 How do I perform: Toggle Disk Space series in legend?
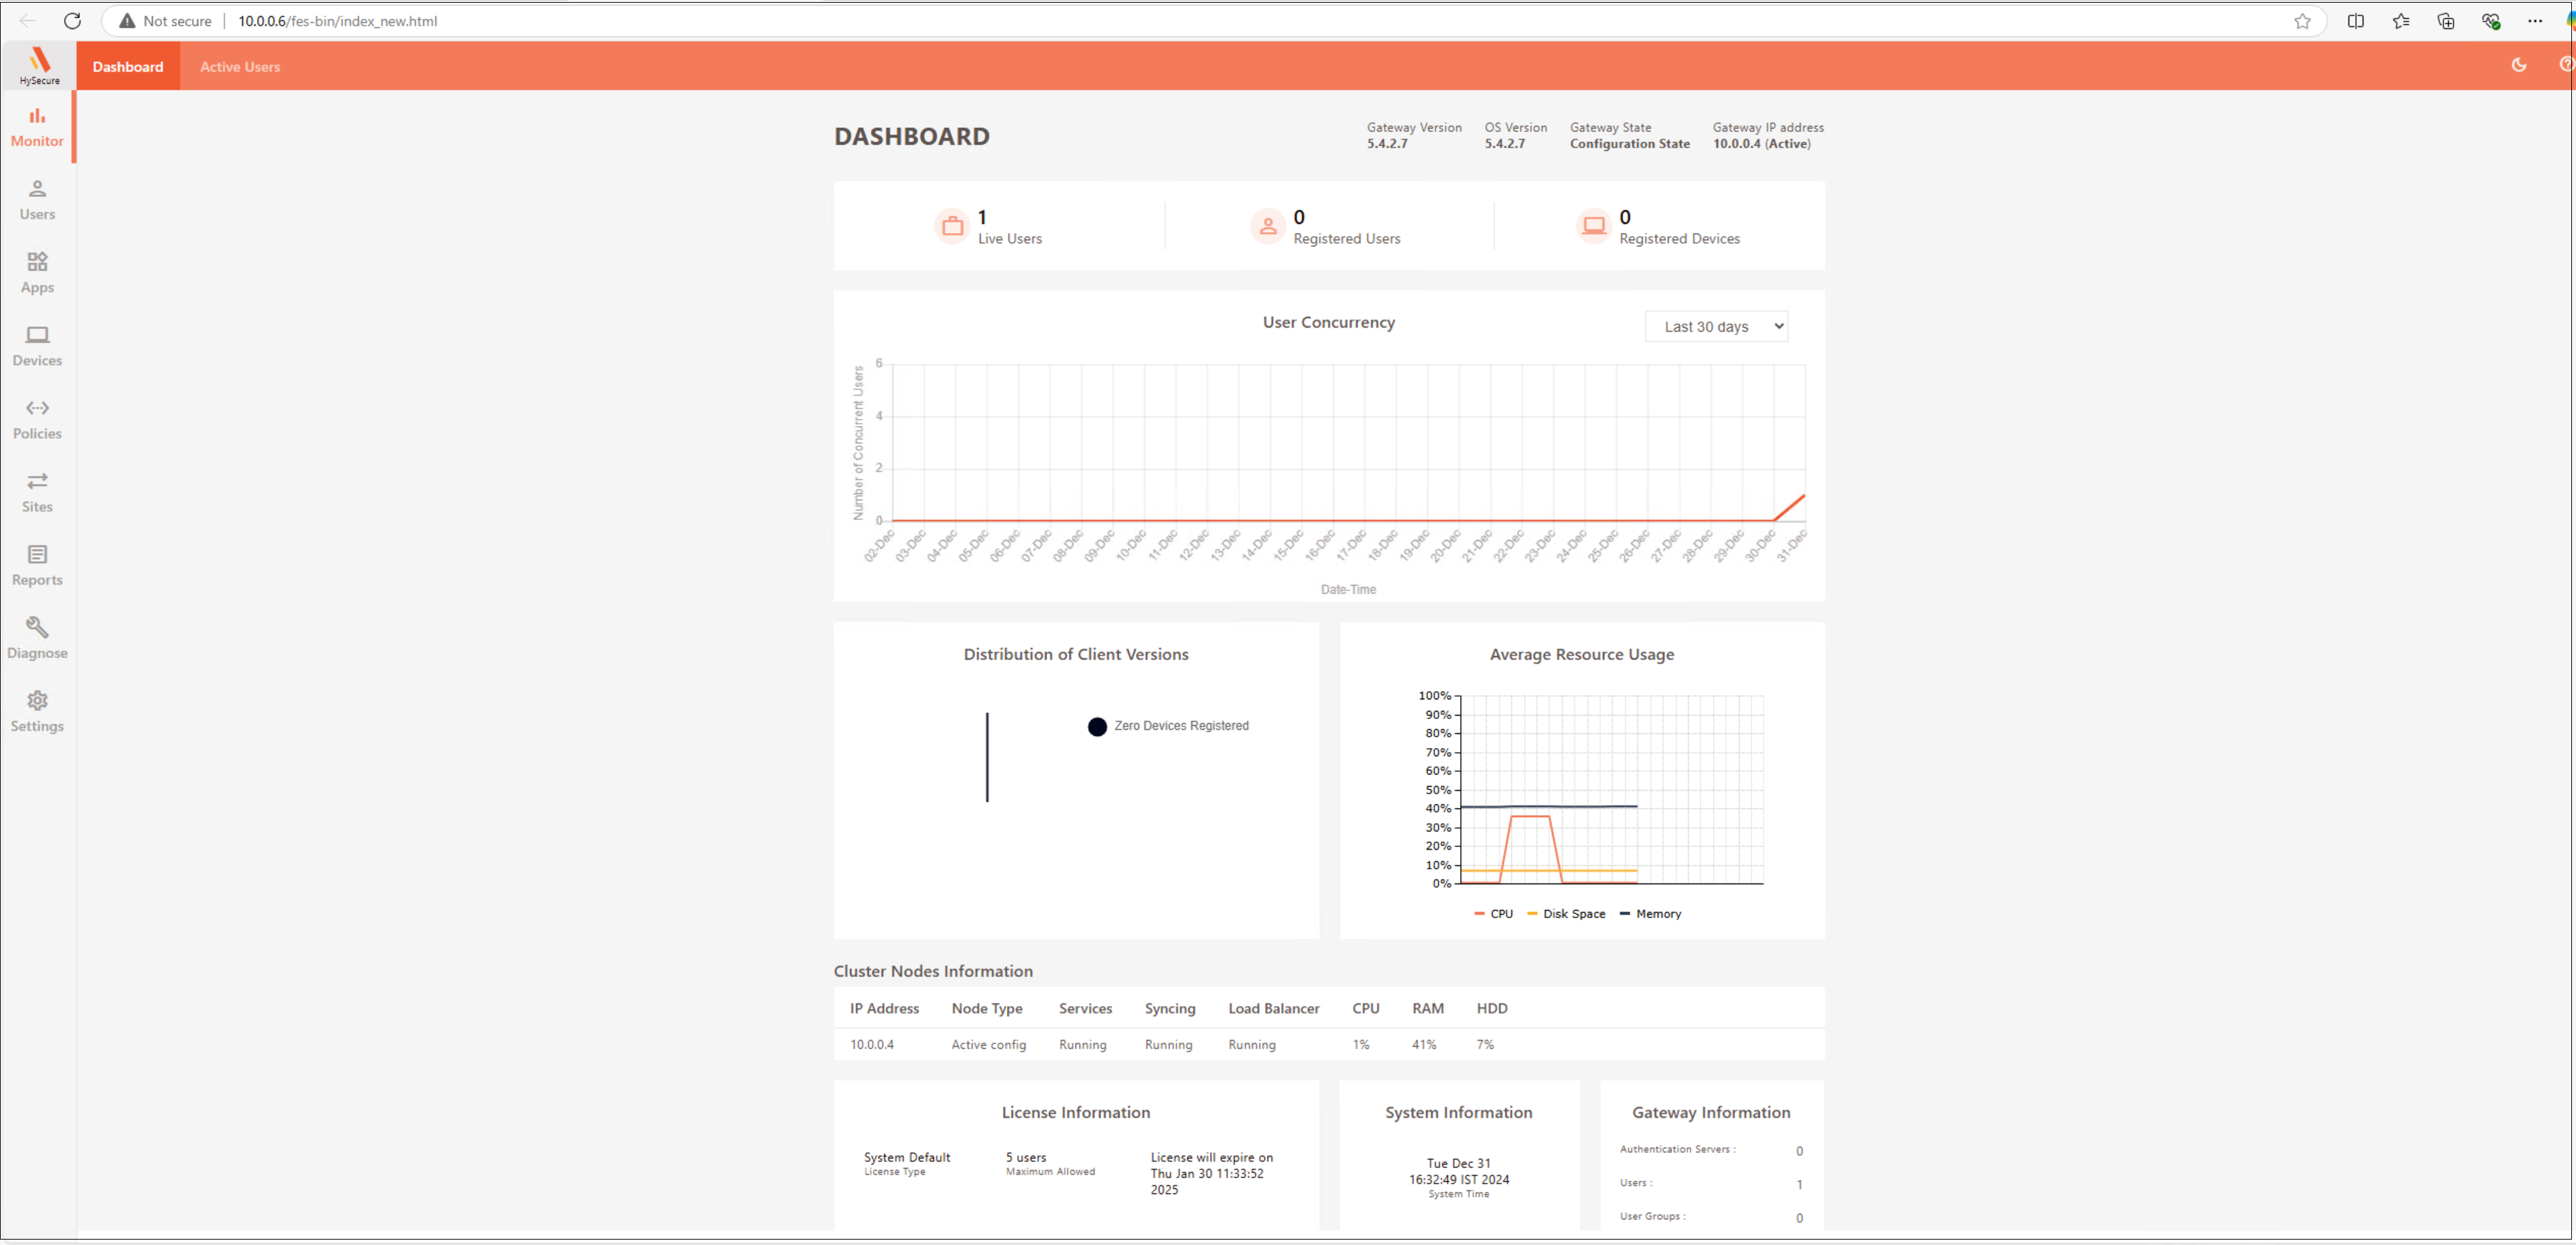click(x=1566, y=914)
